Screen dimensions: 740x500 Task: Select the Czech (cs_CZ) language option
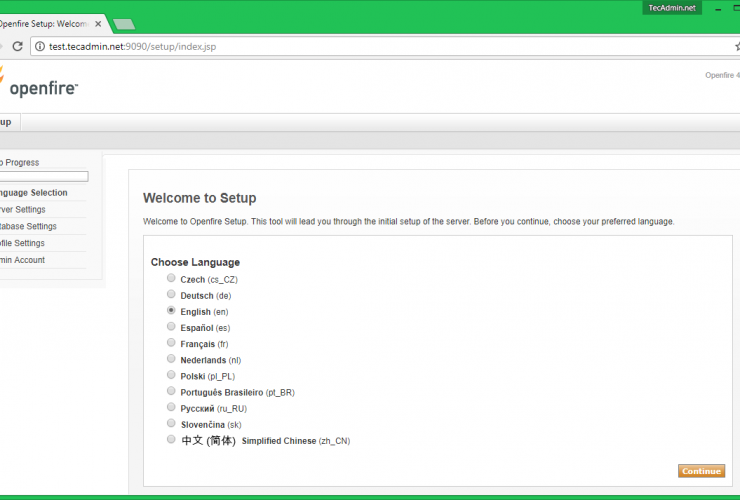171,279
